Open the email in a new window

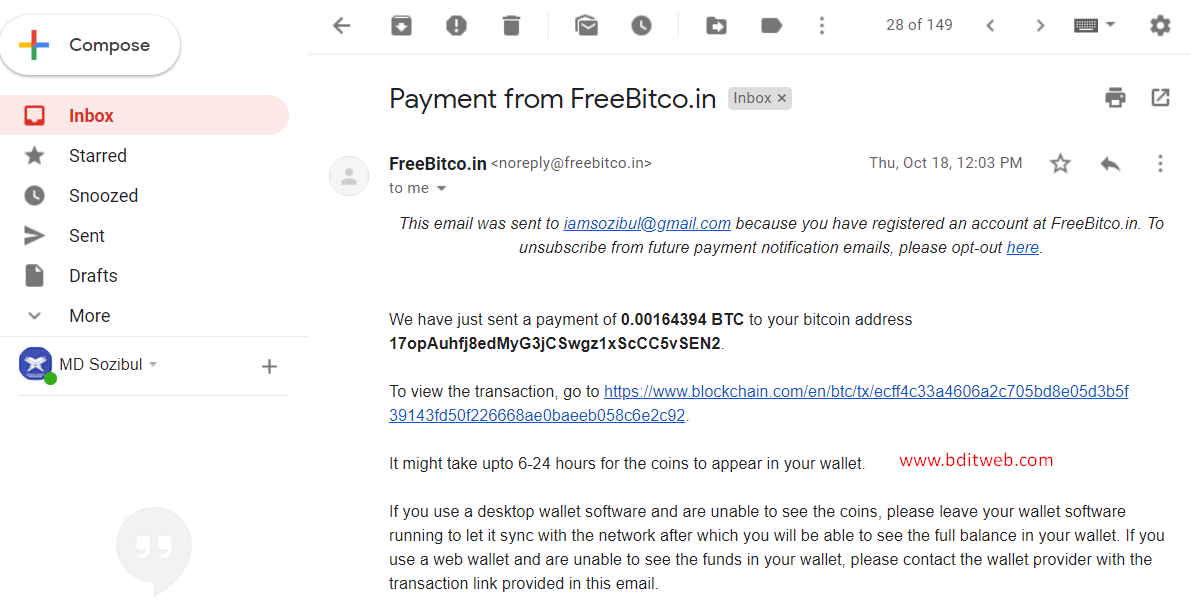1160,97
